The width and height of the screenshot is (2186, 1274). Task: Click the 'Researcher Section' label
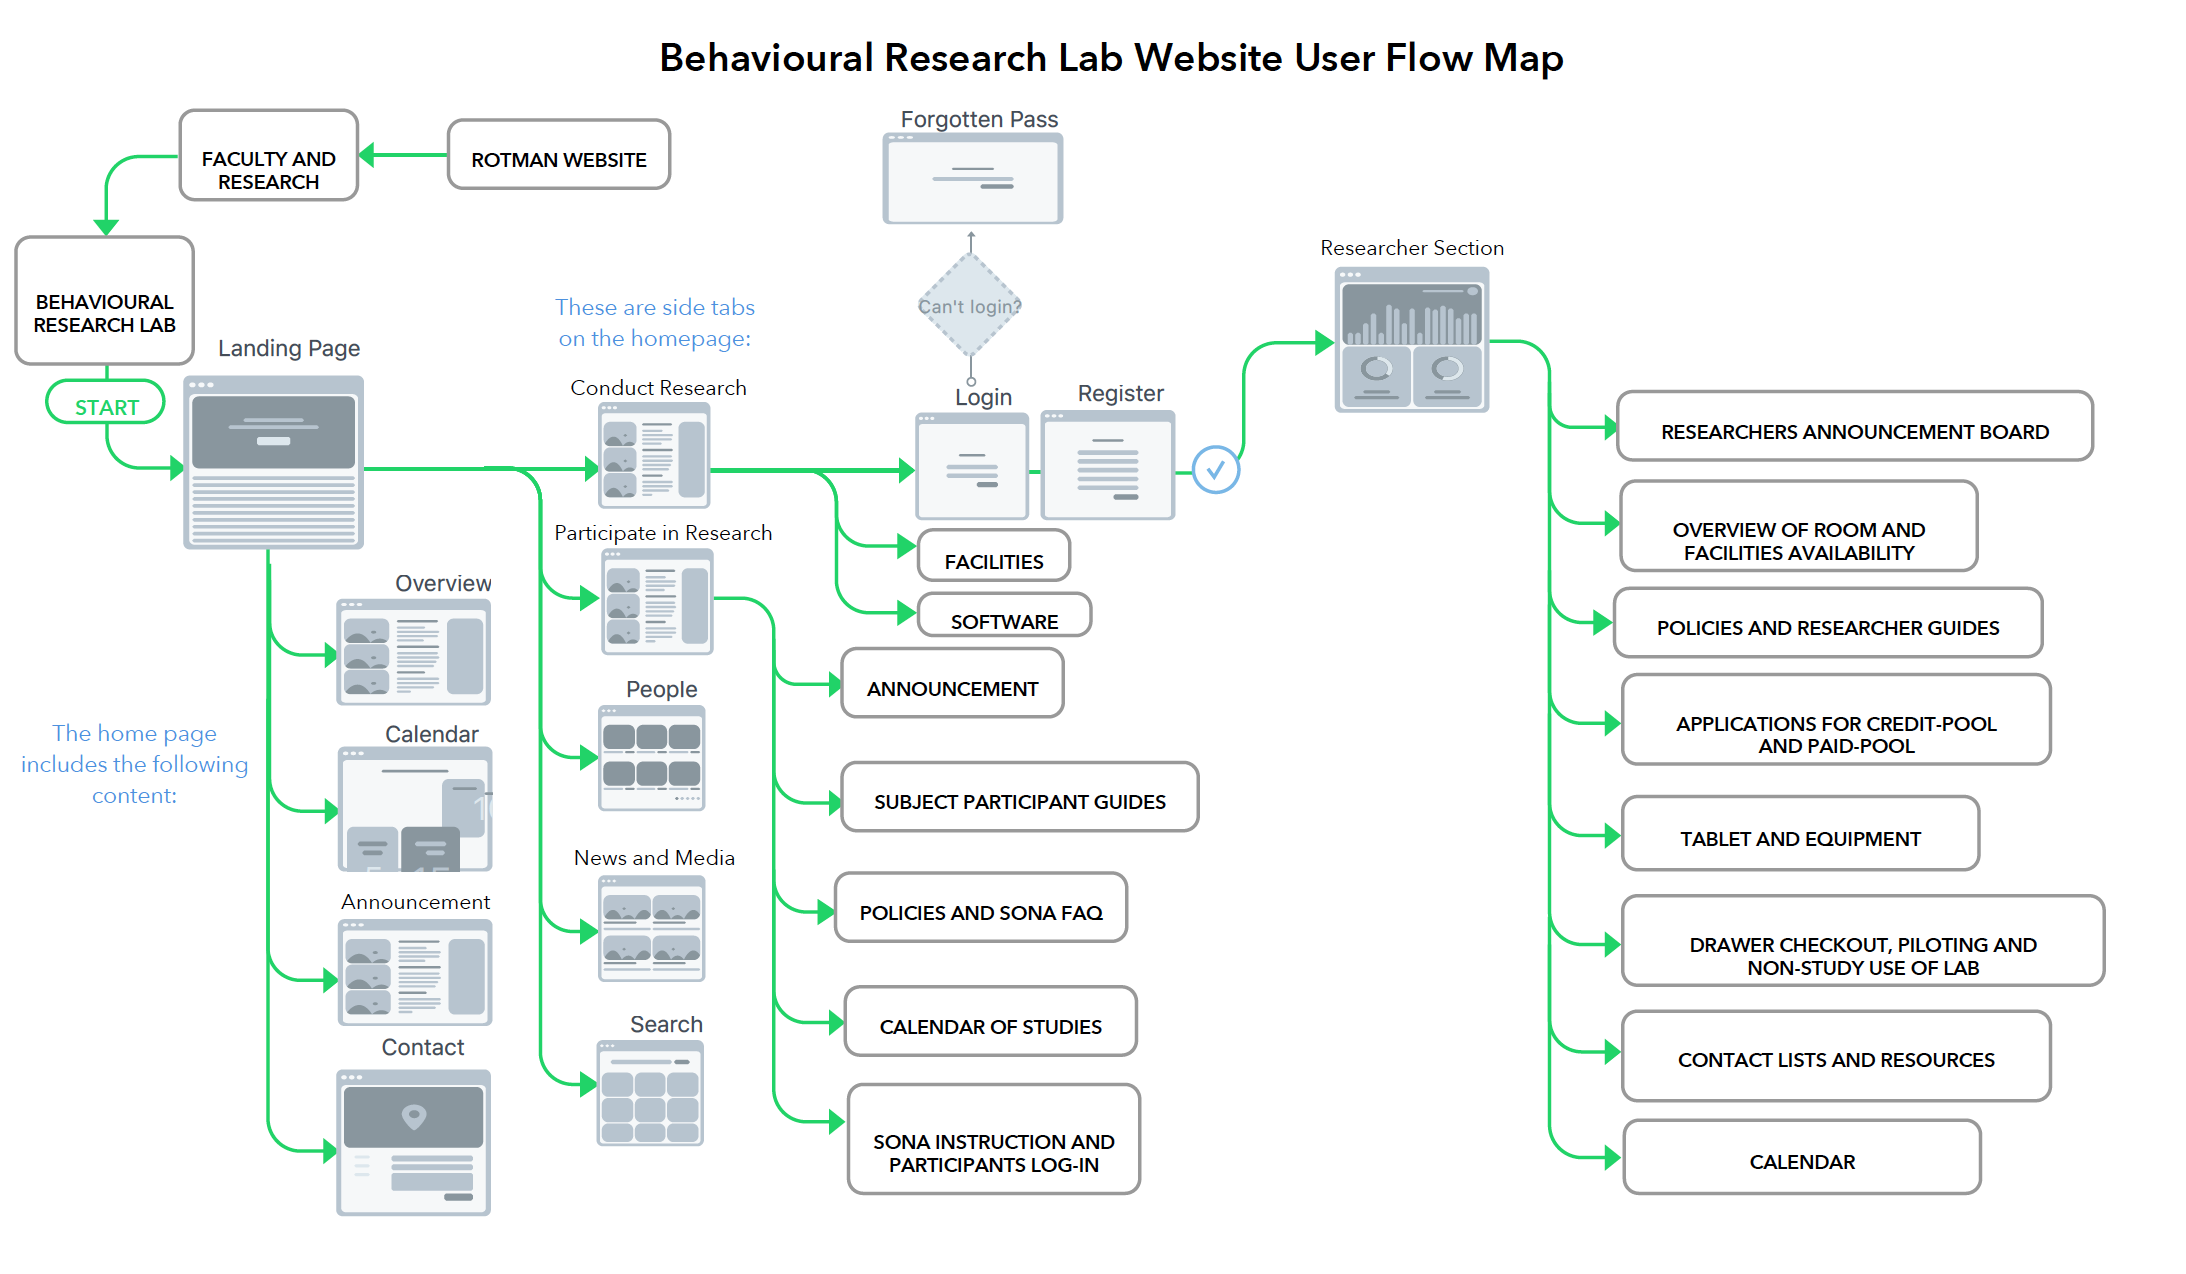(1412, 248)
